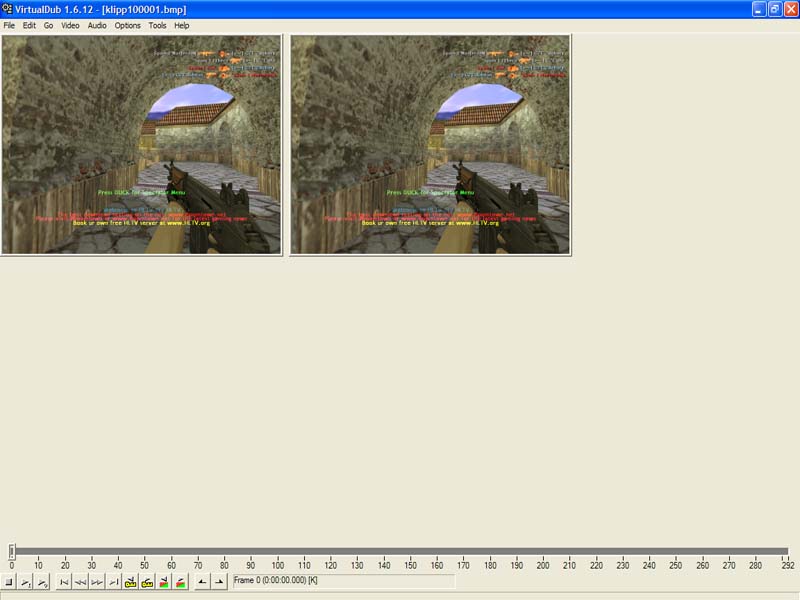Click the VirtualDub title bar icon
This screenshot has width=800, height=600.
point(7,9)
